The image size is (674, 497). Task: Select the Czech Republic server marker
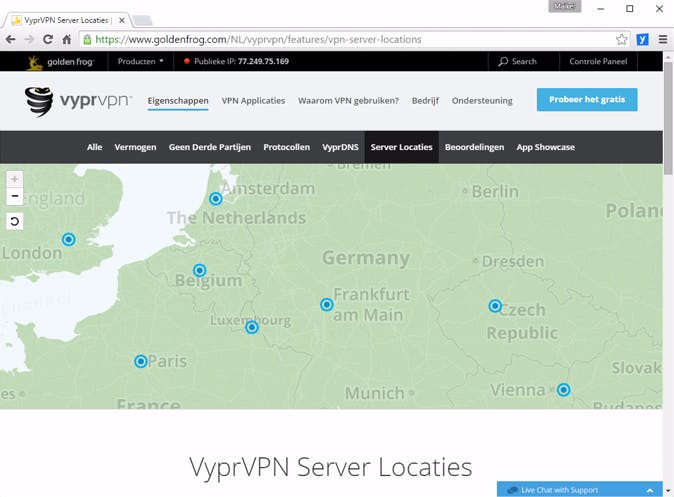pos(495,306)
